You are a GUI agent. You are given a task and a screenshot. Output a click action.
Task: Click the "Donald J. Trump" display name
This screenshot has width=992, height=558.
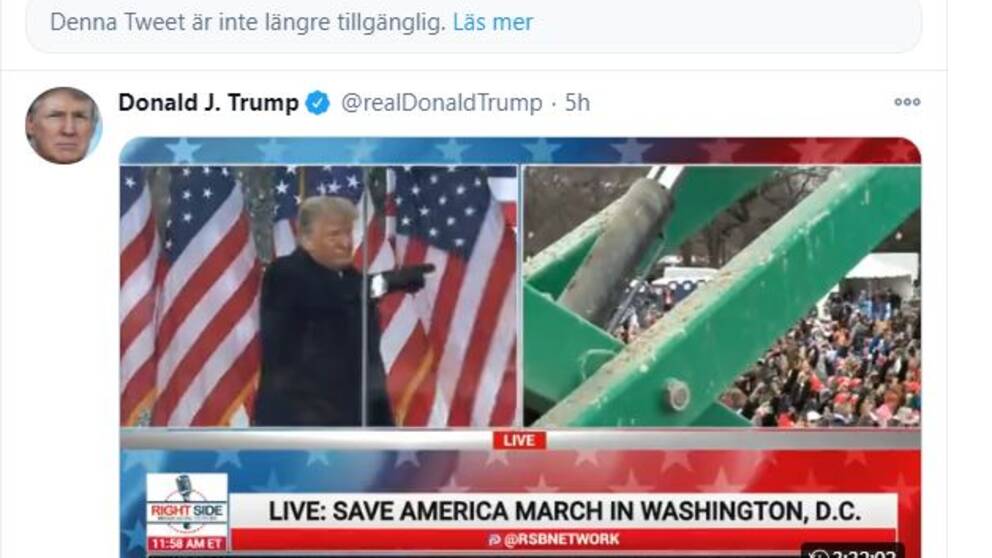(208, 102)
